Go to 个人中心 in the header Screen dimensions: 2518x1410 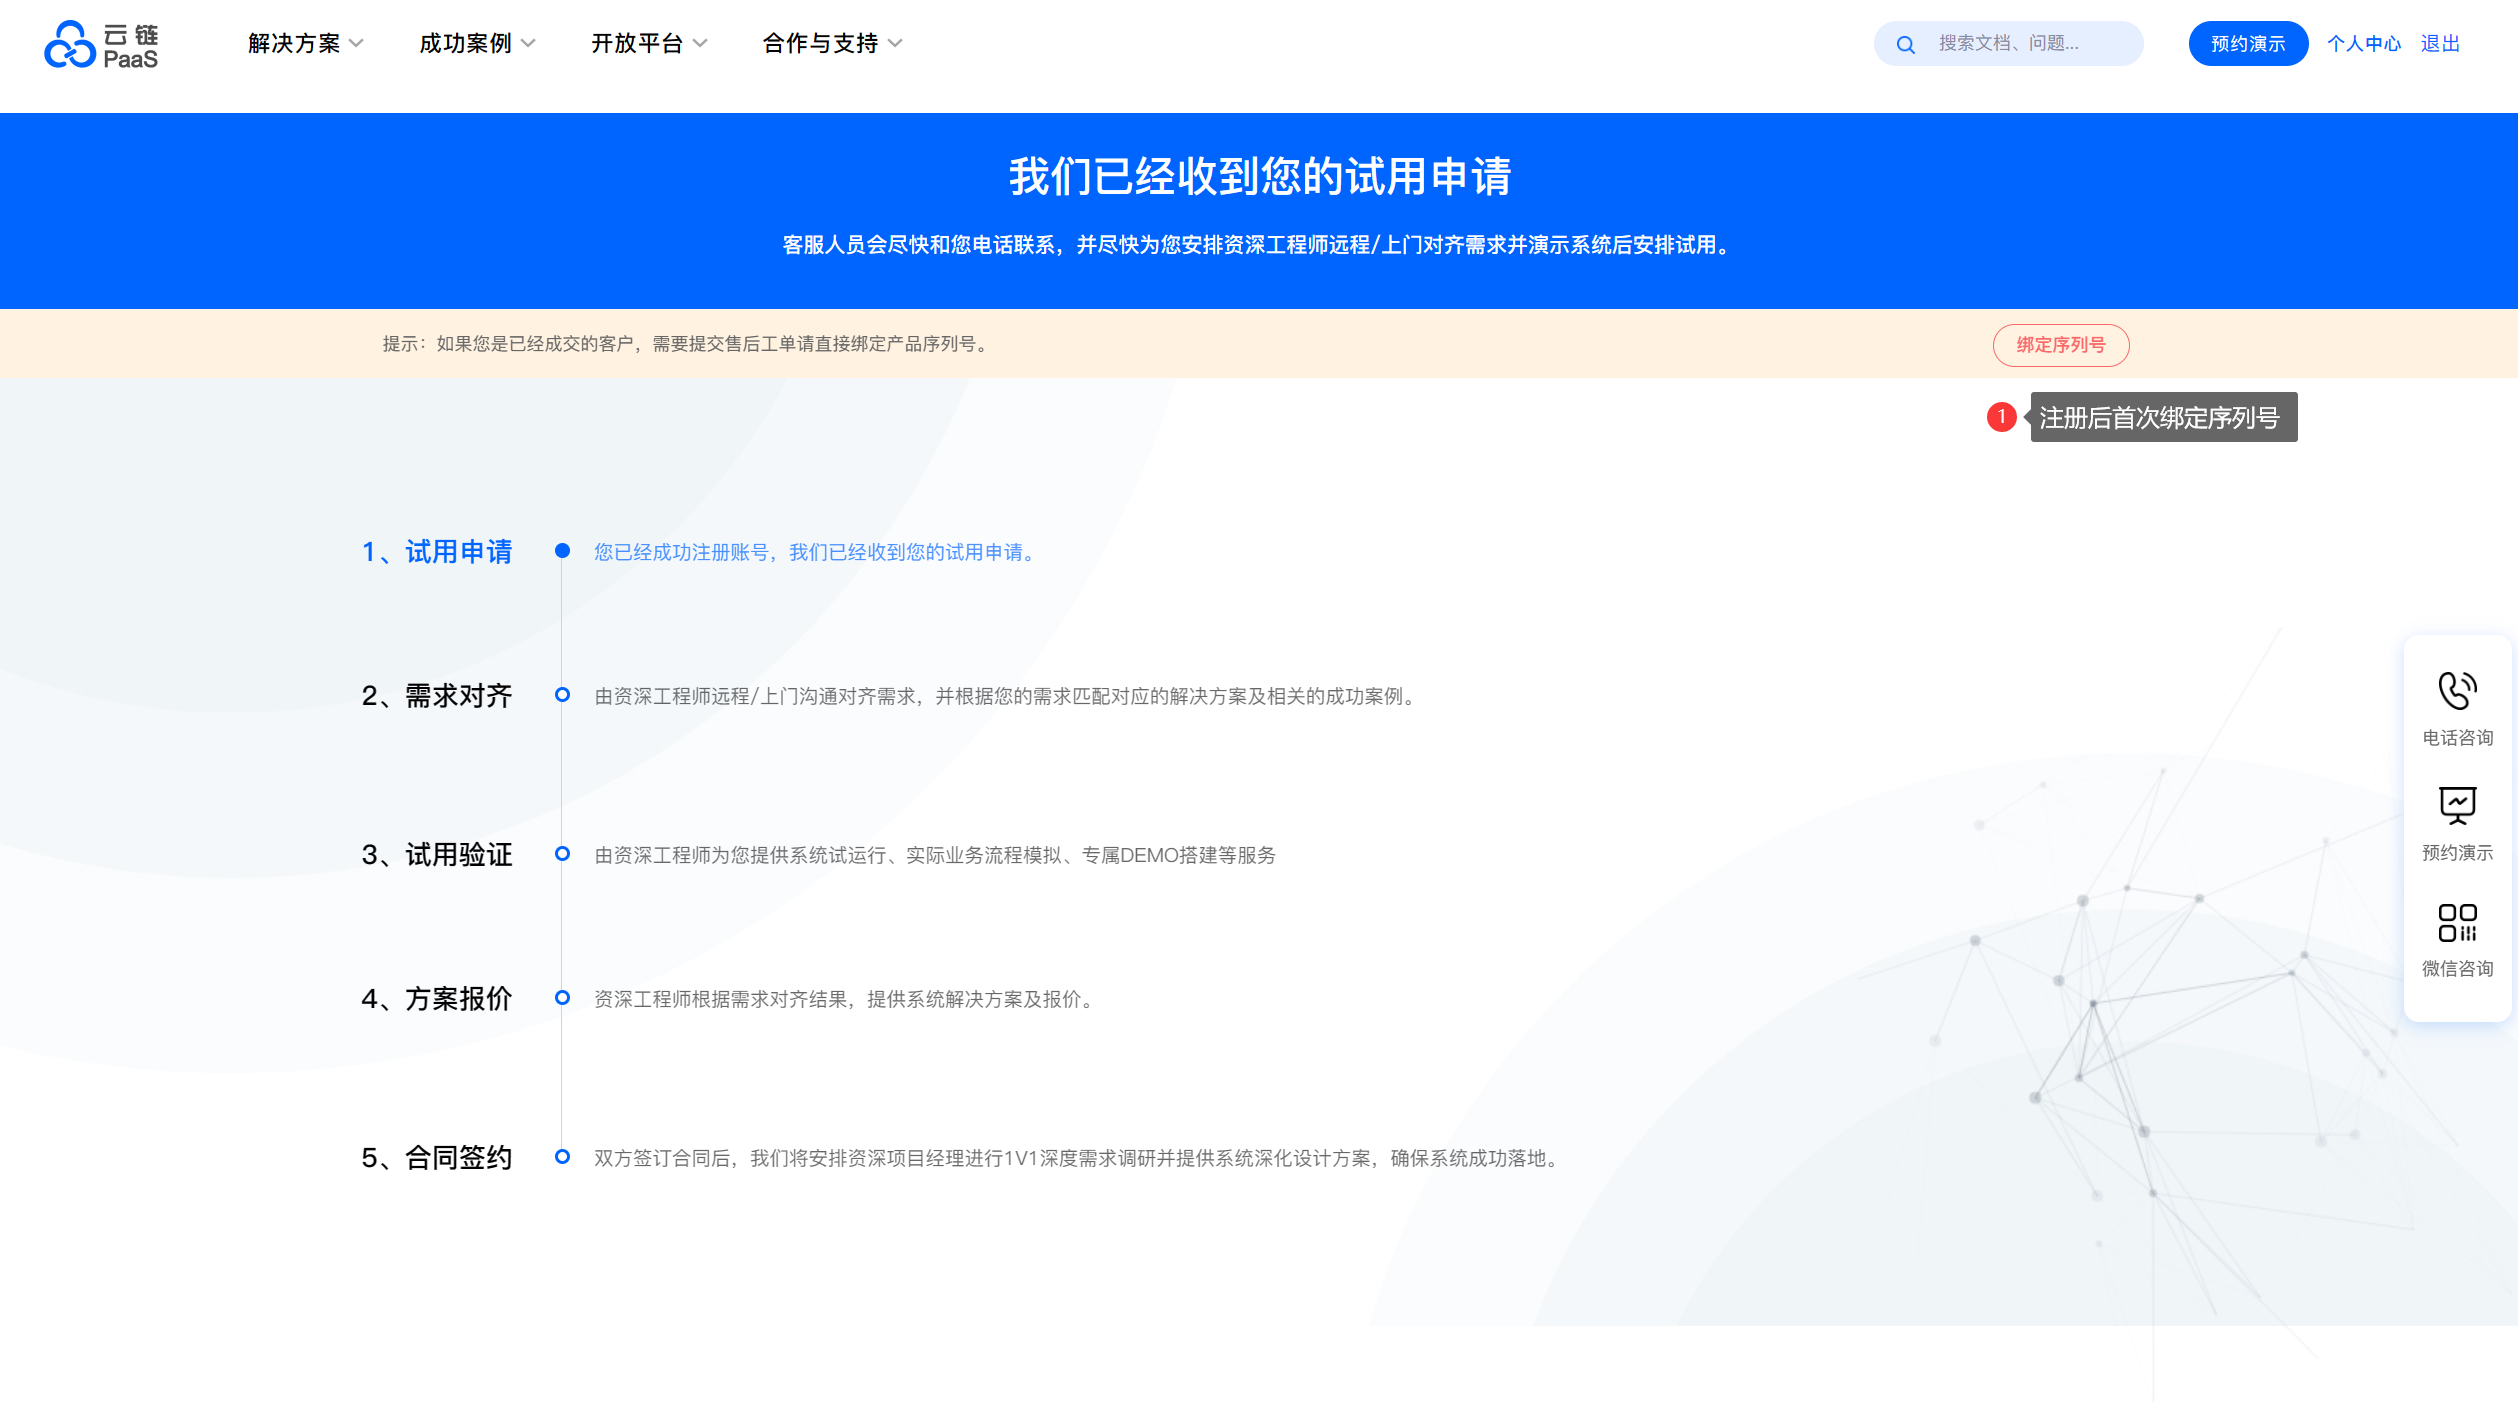tap(2363, 44)
